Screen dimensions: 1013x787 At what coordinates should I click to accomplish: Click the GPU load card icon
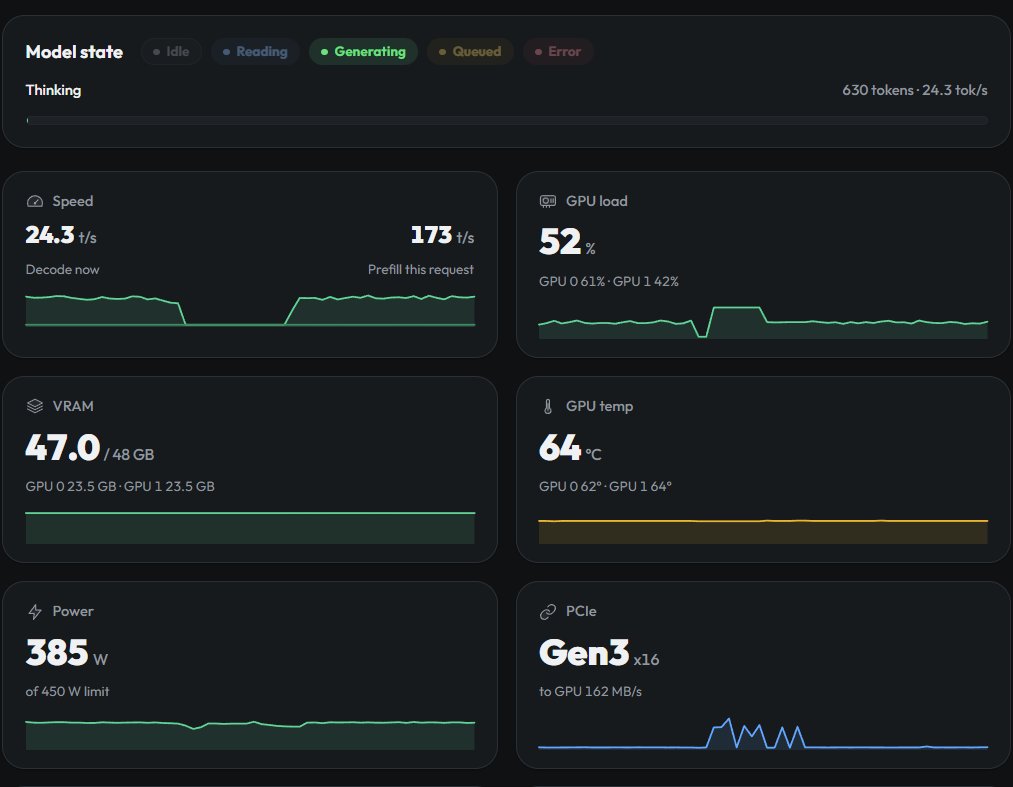548,202
